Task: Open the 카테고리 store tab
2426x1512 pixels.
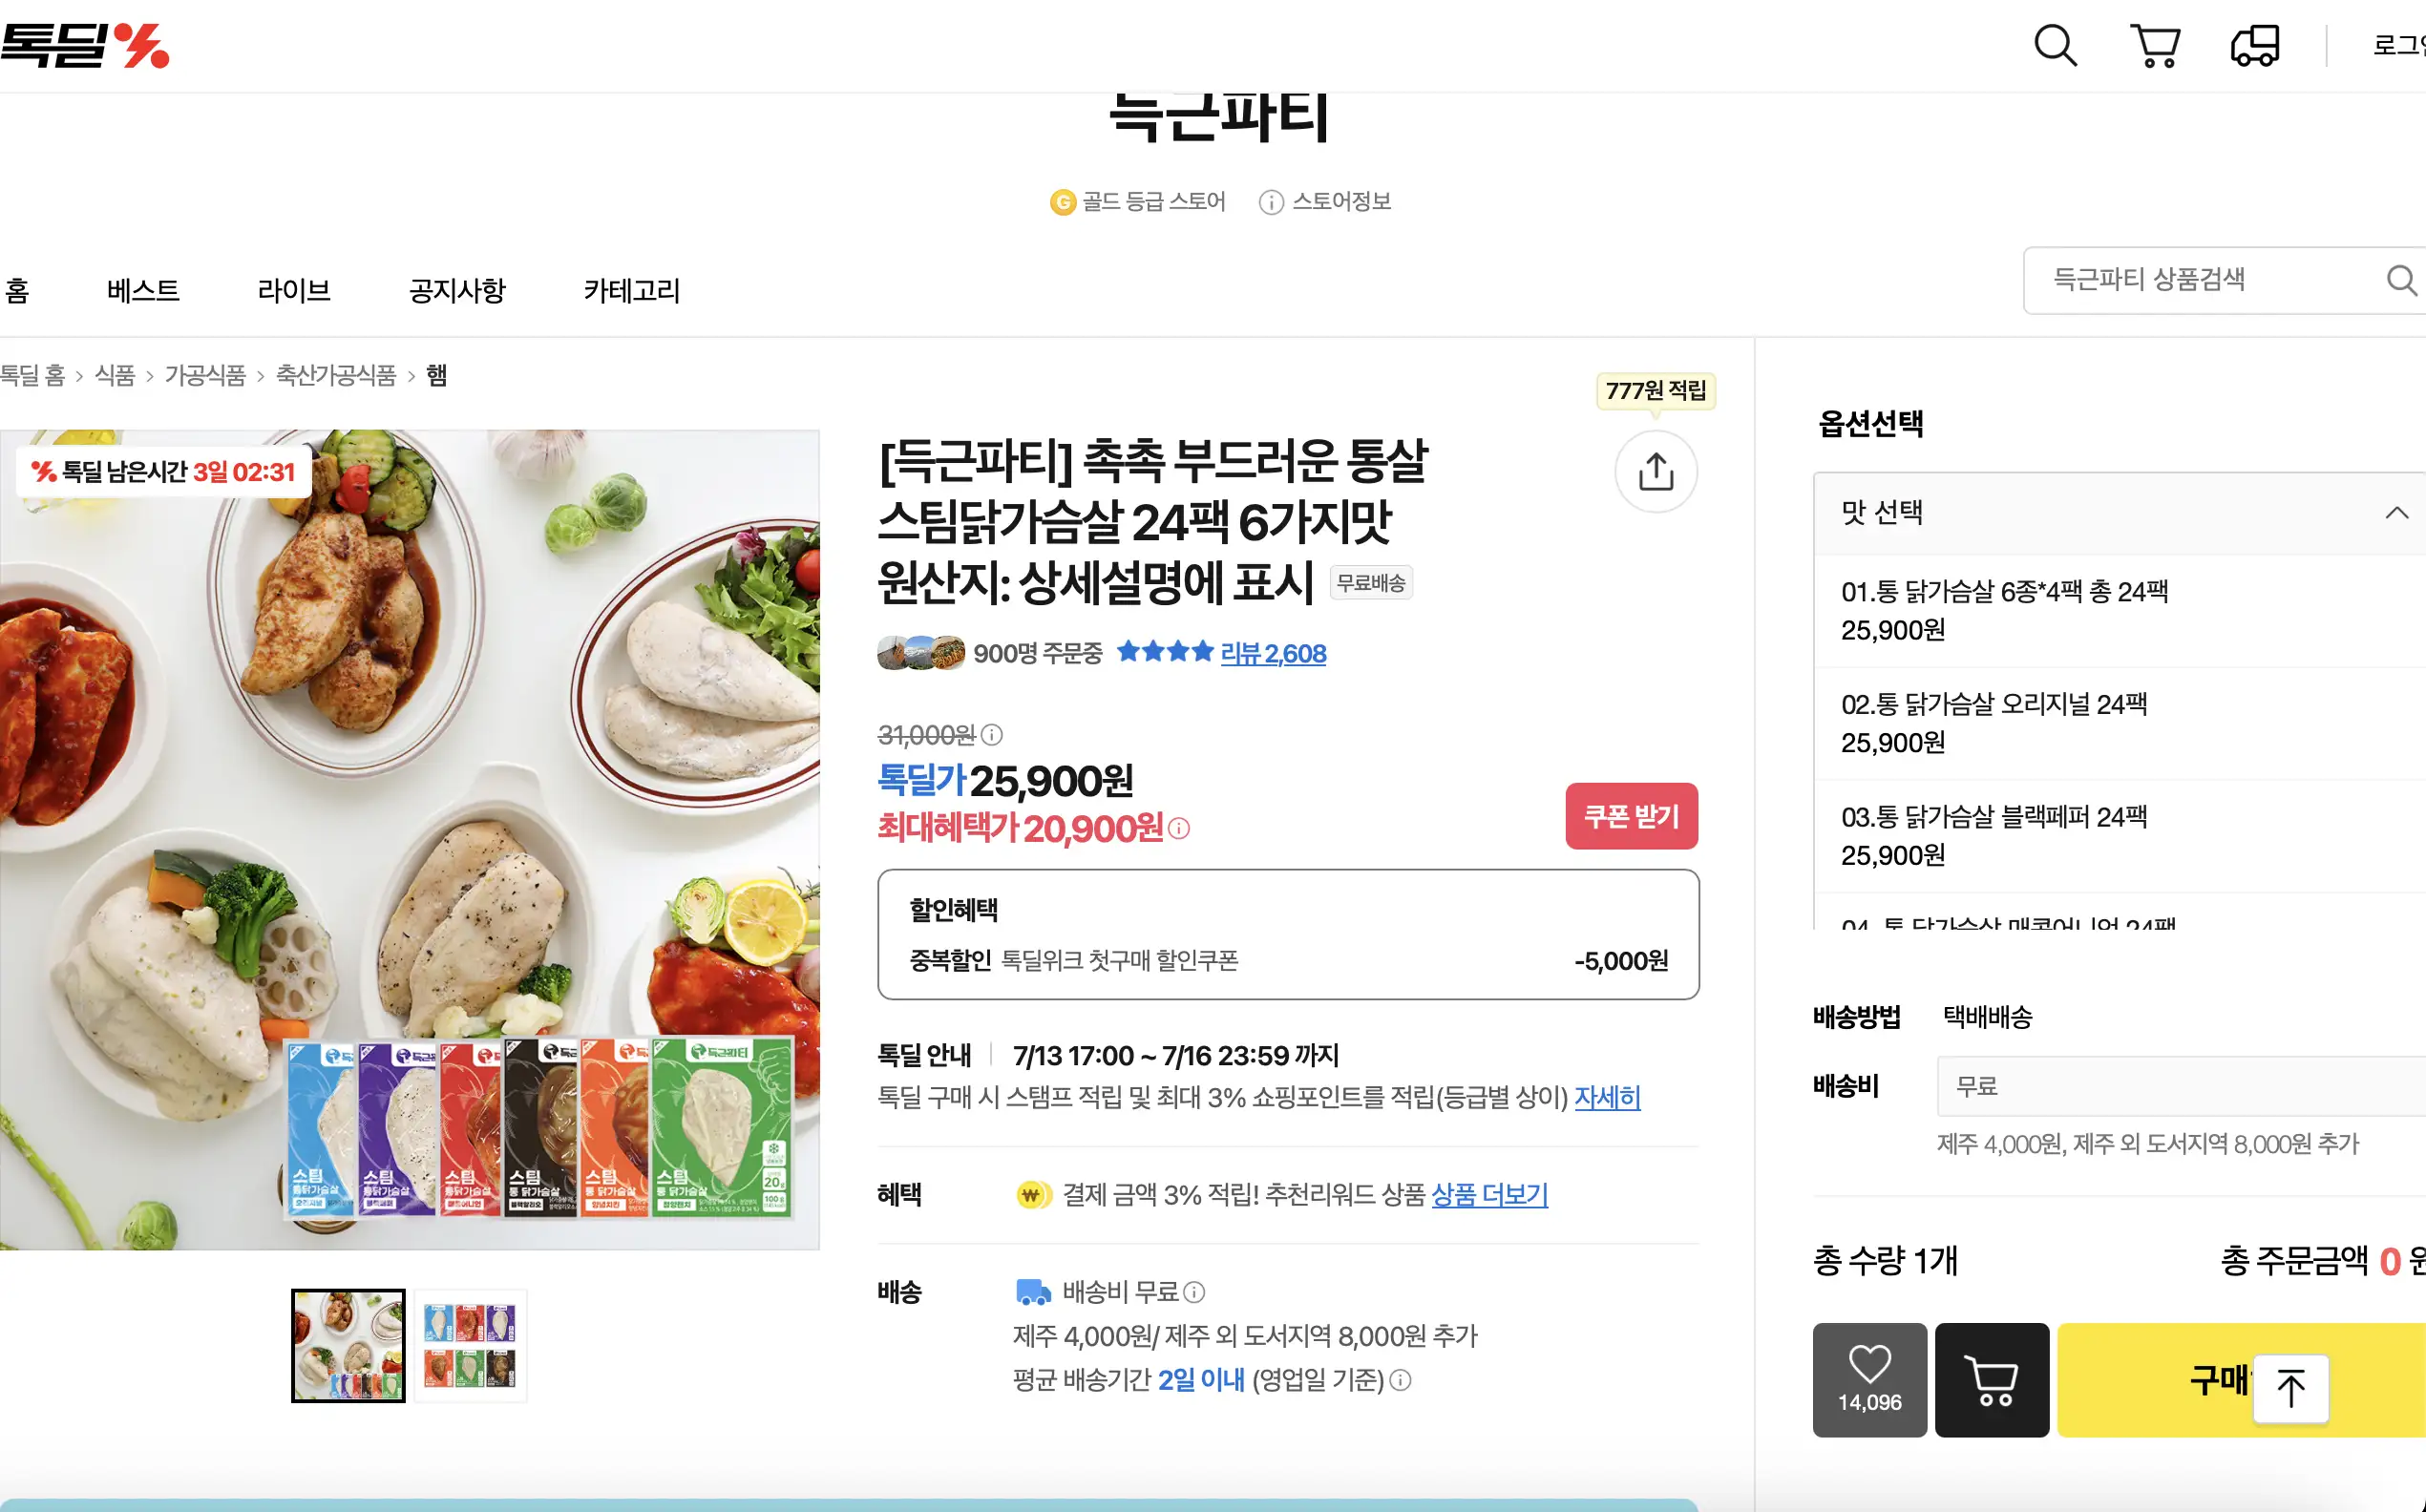Action: 632,290
